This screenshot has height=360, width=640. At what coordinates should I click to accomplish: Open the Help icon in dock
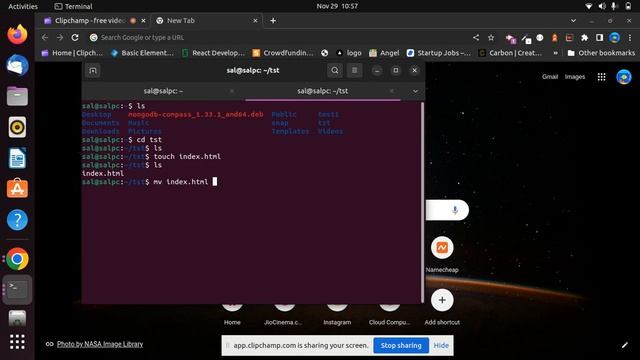17,220
